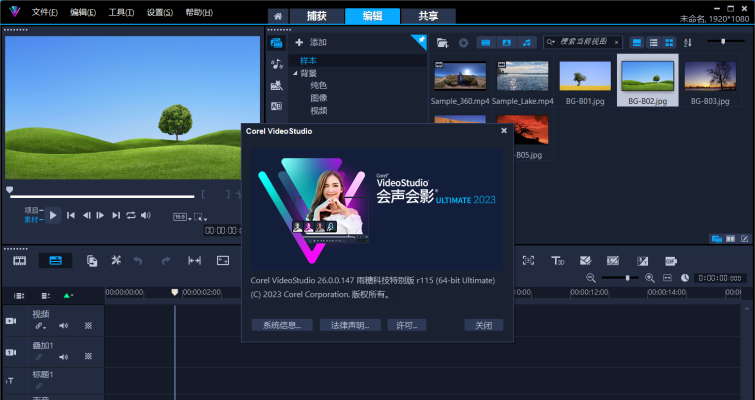The image size is (755, 400).
Task: Open the 工具(T) menu
Action: (121, 13)
